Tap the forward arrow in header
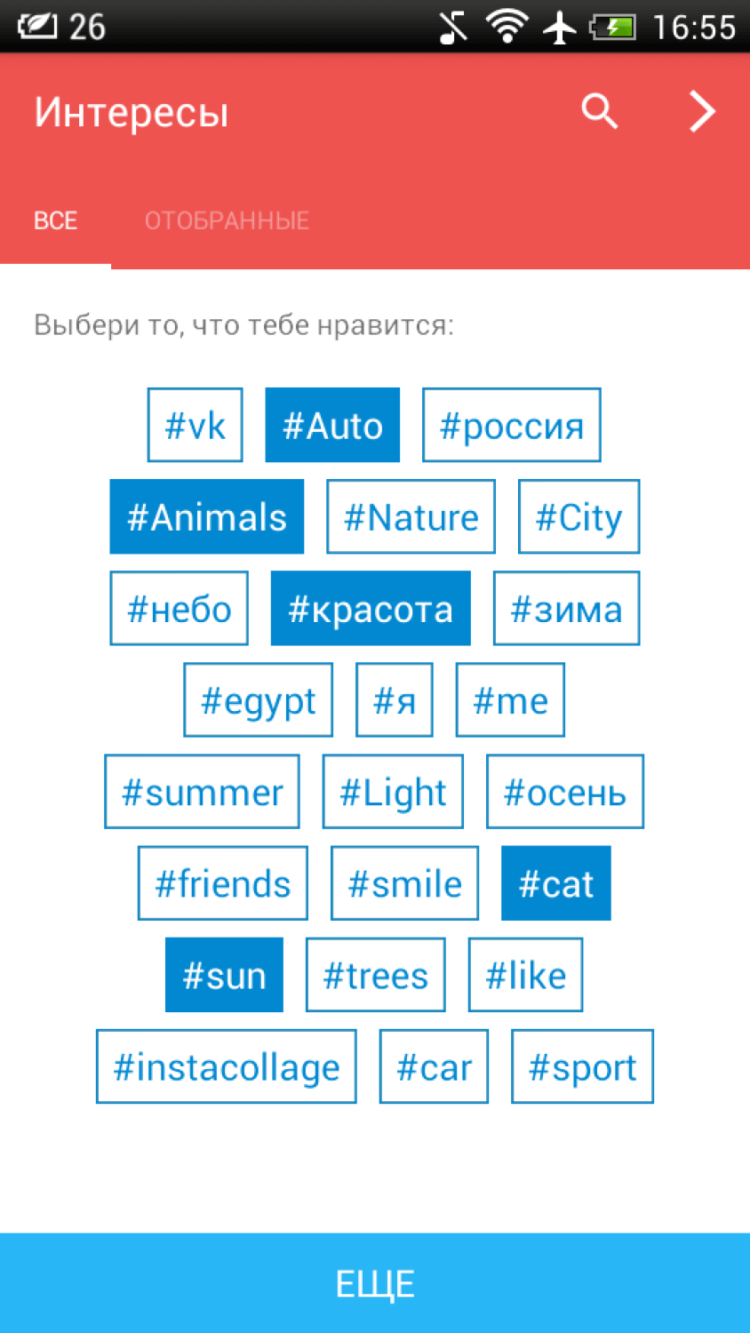Screen dimensions: 750x1333 [x=702, y=112]
